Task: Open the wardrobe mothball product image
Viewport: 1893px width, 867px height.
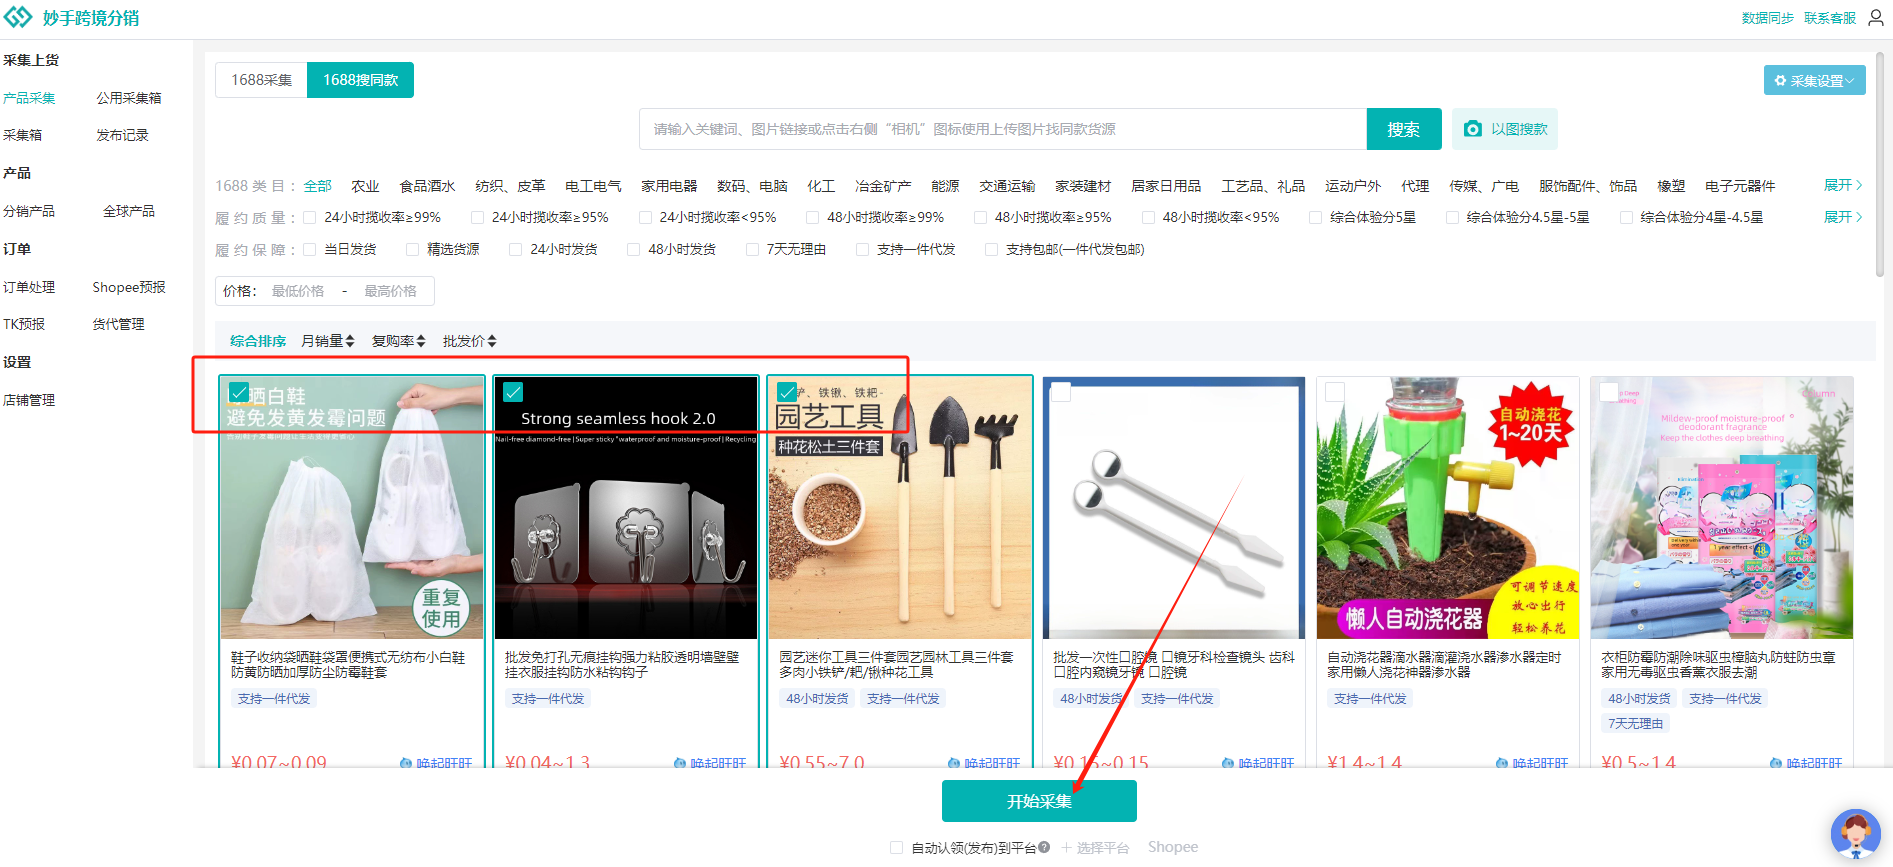Action: (x=1722, y=508)
